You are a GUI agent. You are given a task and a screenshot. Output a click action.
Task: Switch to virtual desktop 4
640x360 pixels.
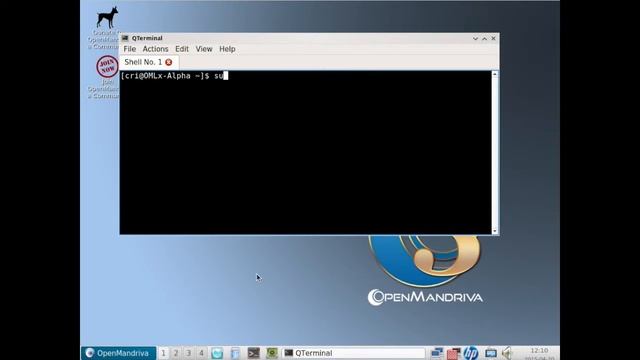(x=201, y=353)
